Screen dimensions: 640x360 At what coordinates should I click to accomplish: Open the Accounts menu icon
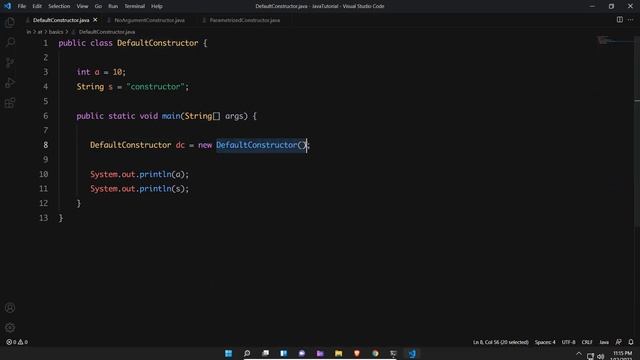[10, 308]
